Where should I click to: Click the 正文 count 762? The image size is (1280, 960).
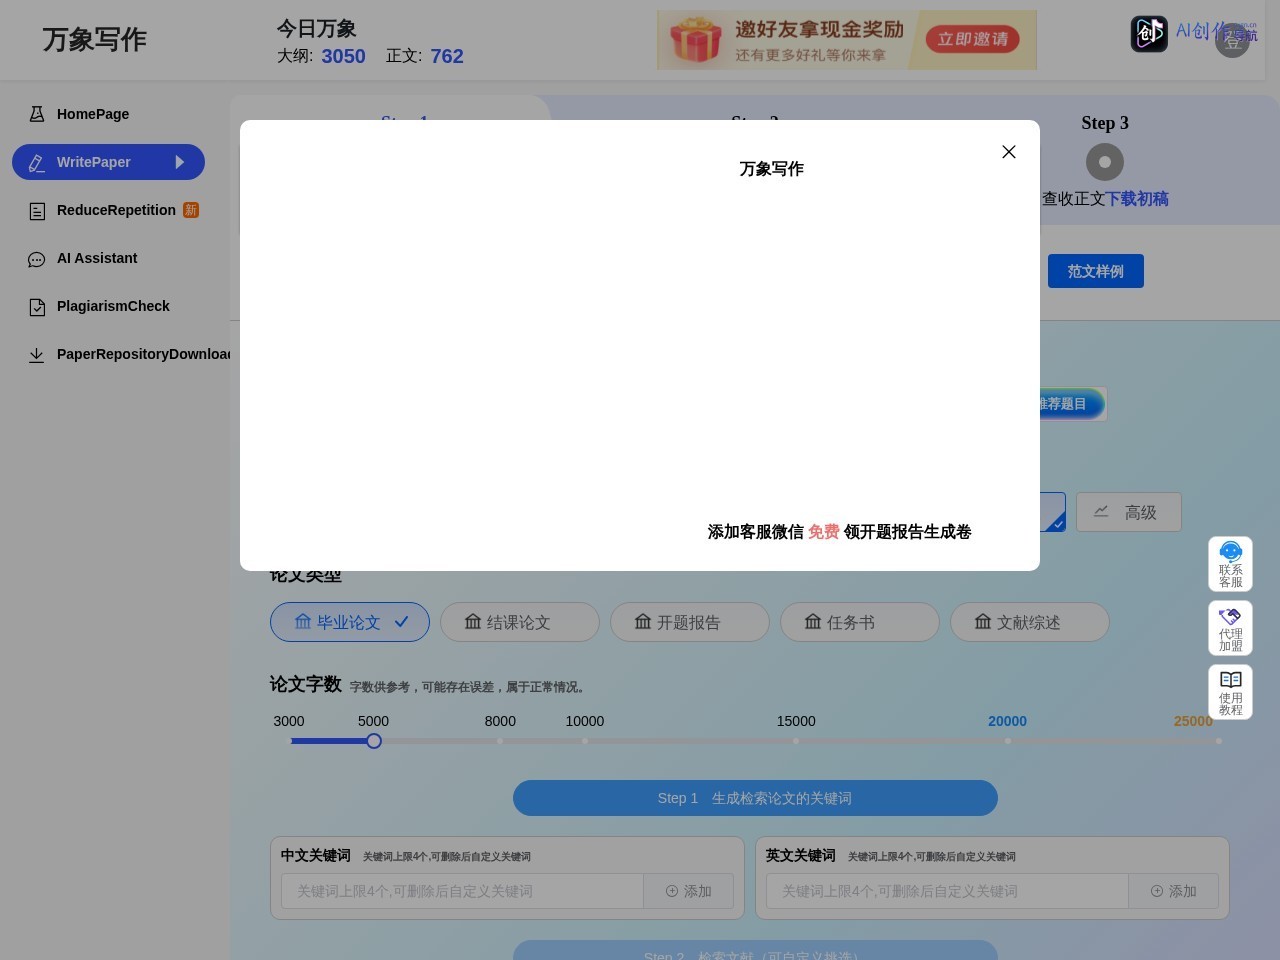click(x=447, y=56)
